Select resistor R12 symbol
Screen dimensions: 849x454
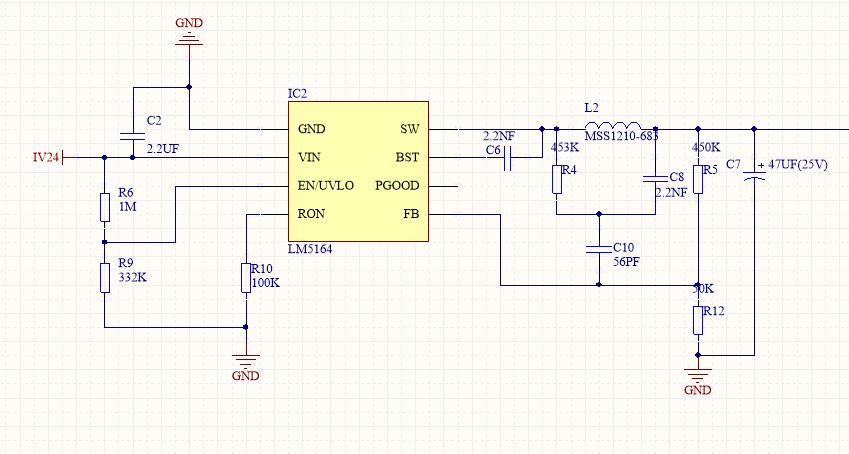pyautogui.click(x=698, y=320)
